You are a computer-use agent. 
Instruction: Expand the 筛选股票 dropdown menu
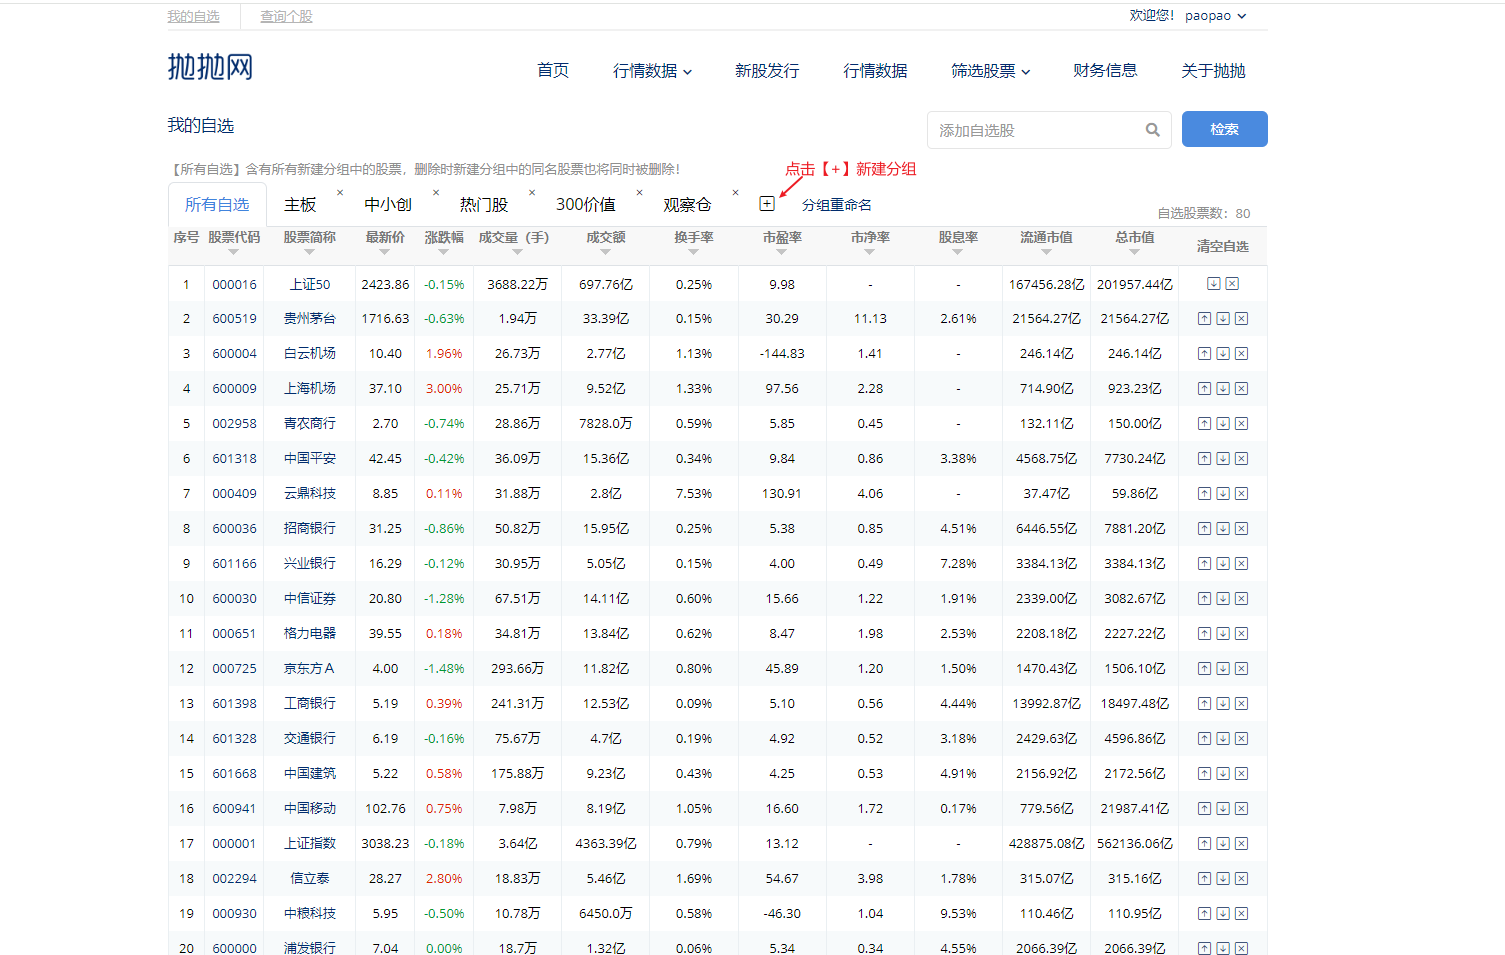[1026, 72]
